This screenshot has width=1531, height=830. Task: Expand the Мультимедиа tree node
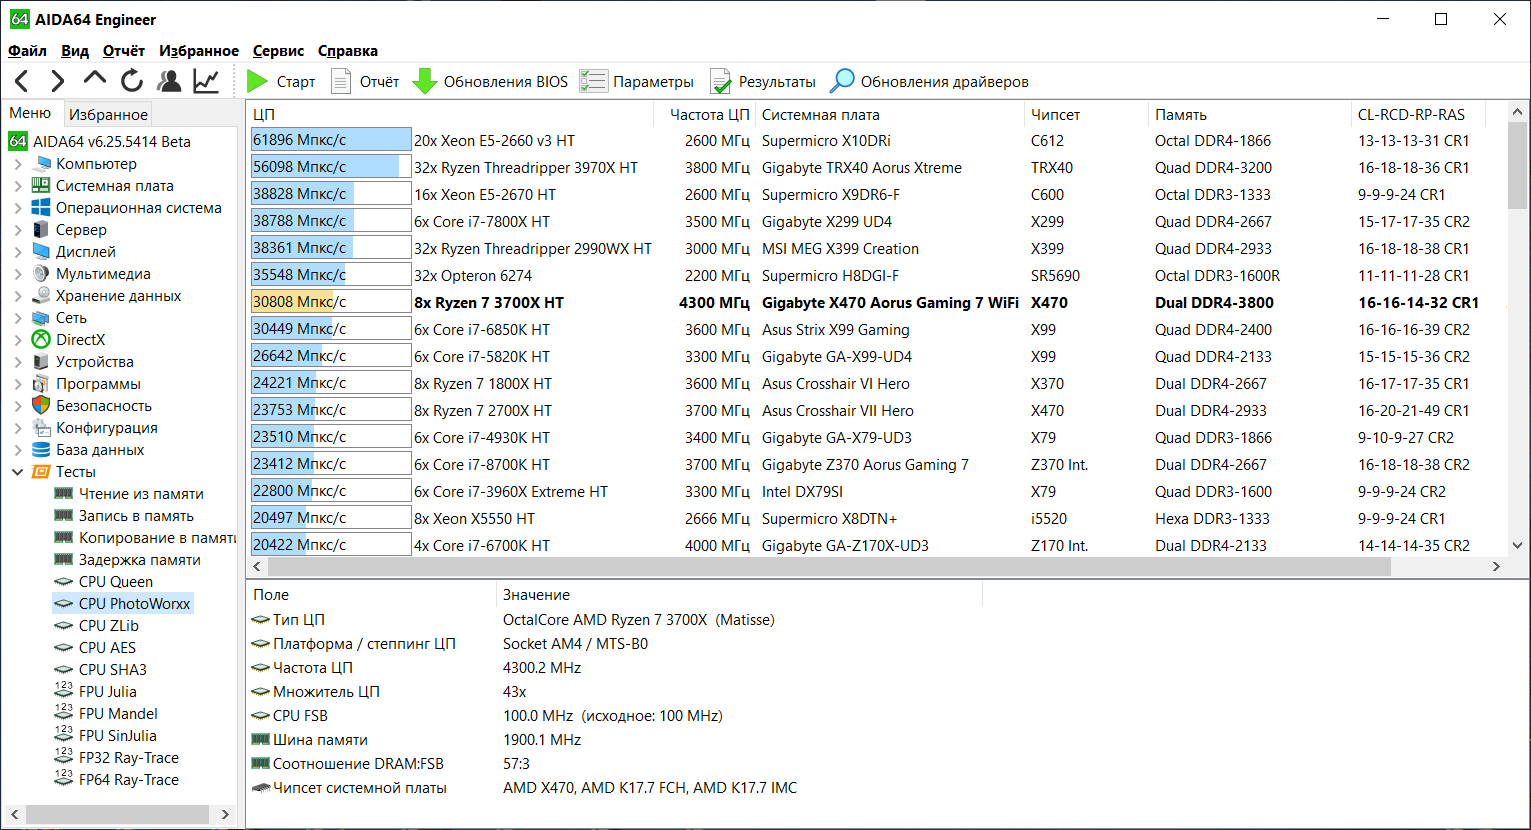(x=18, y=274)
